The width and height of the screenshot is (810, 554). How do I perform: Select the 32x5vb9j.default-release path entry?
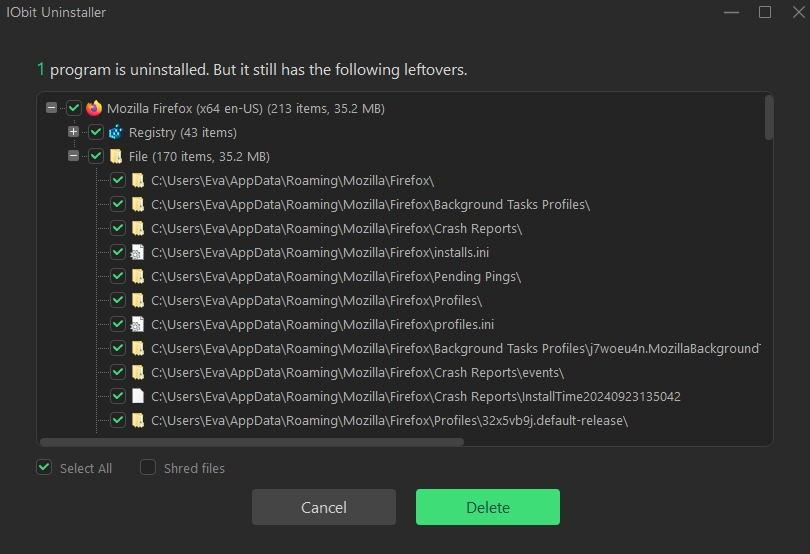(x=390, y=421)
